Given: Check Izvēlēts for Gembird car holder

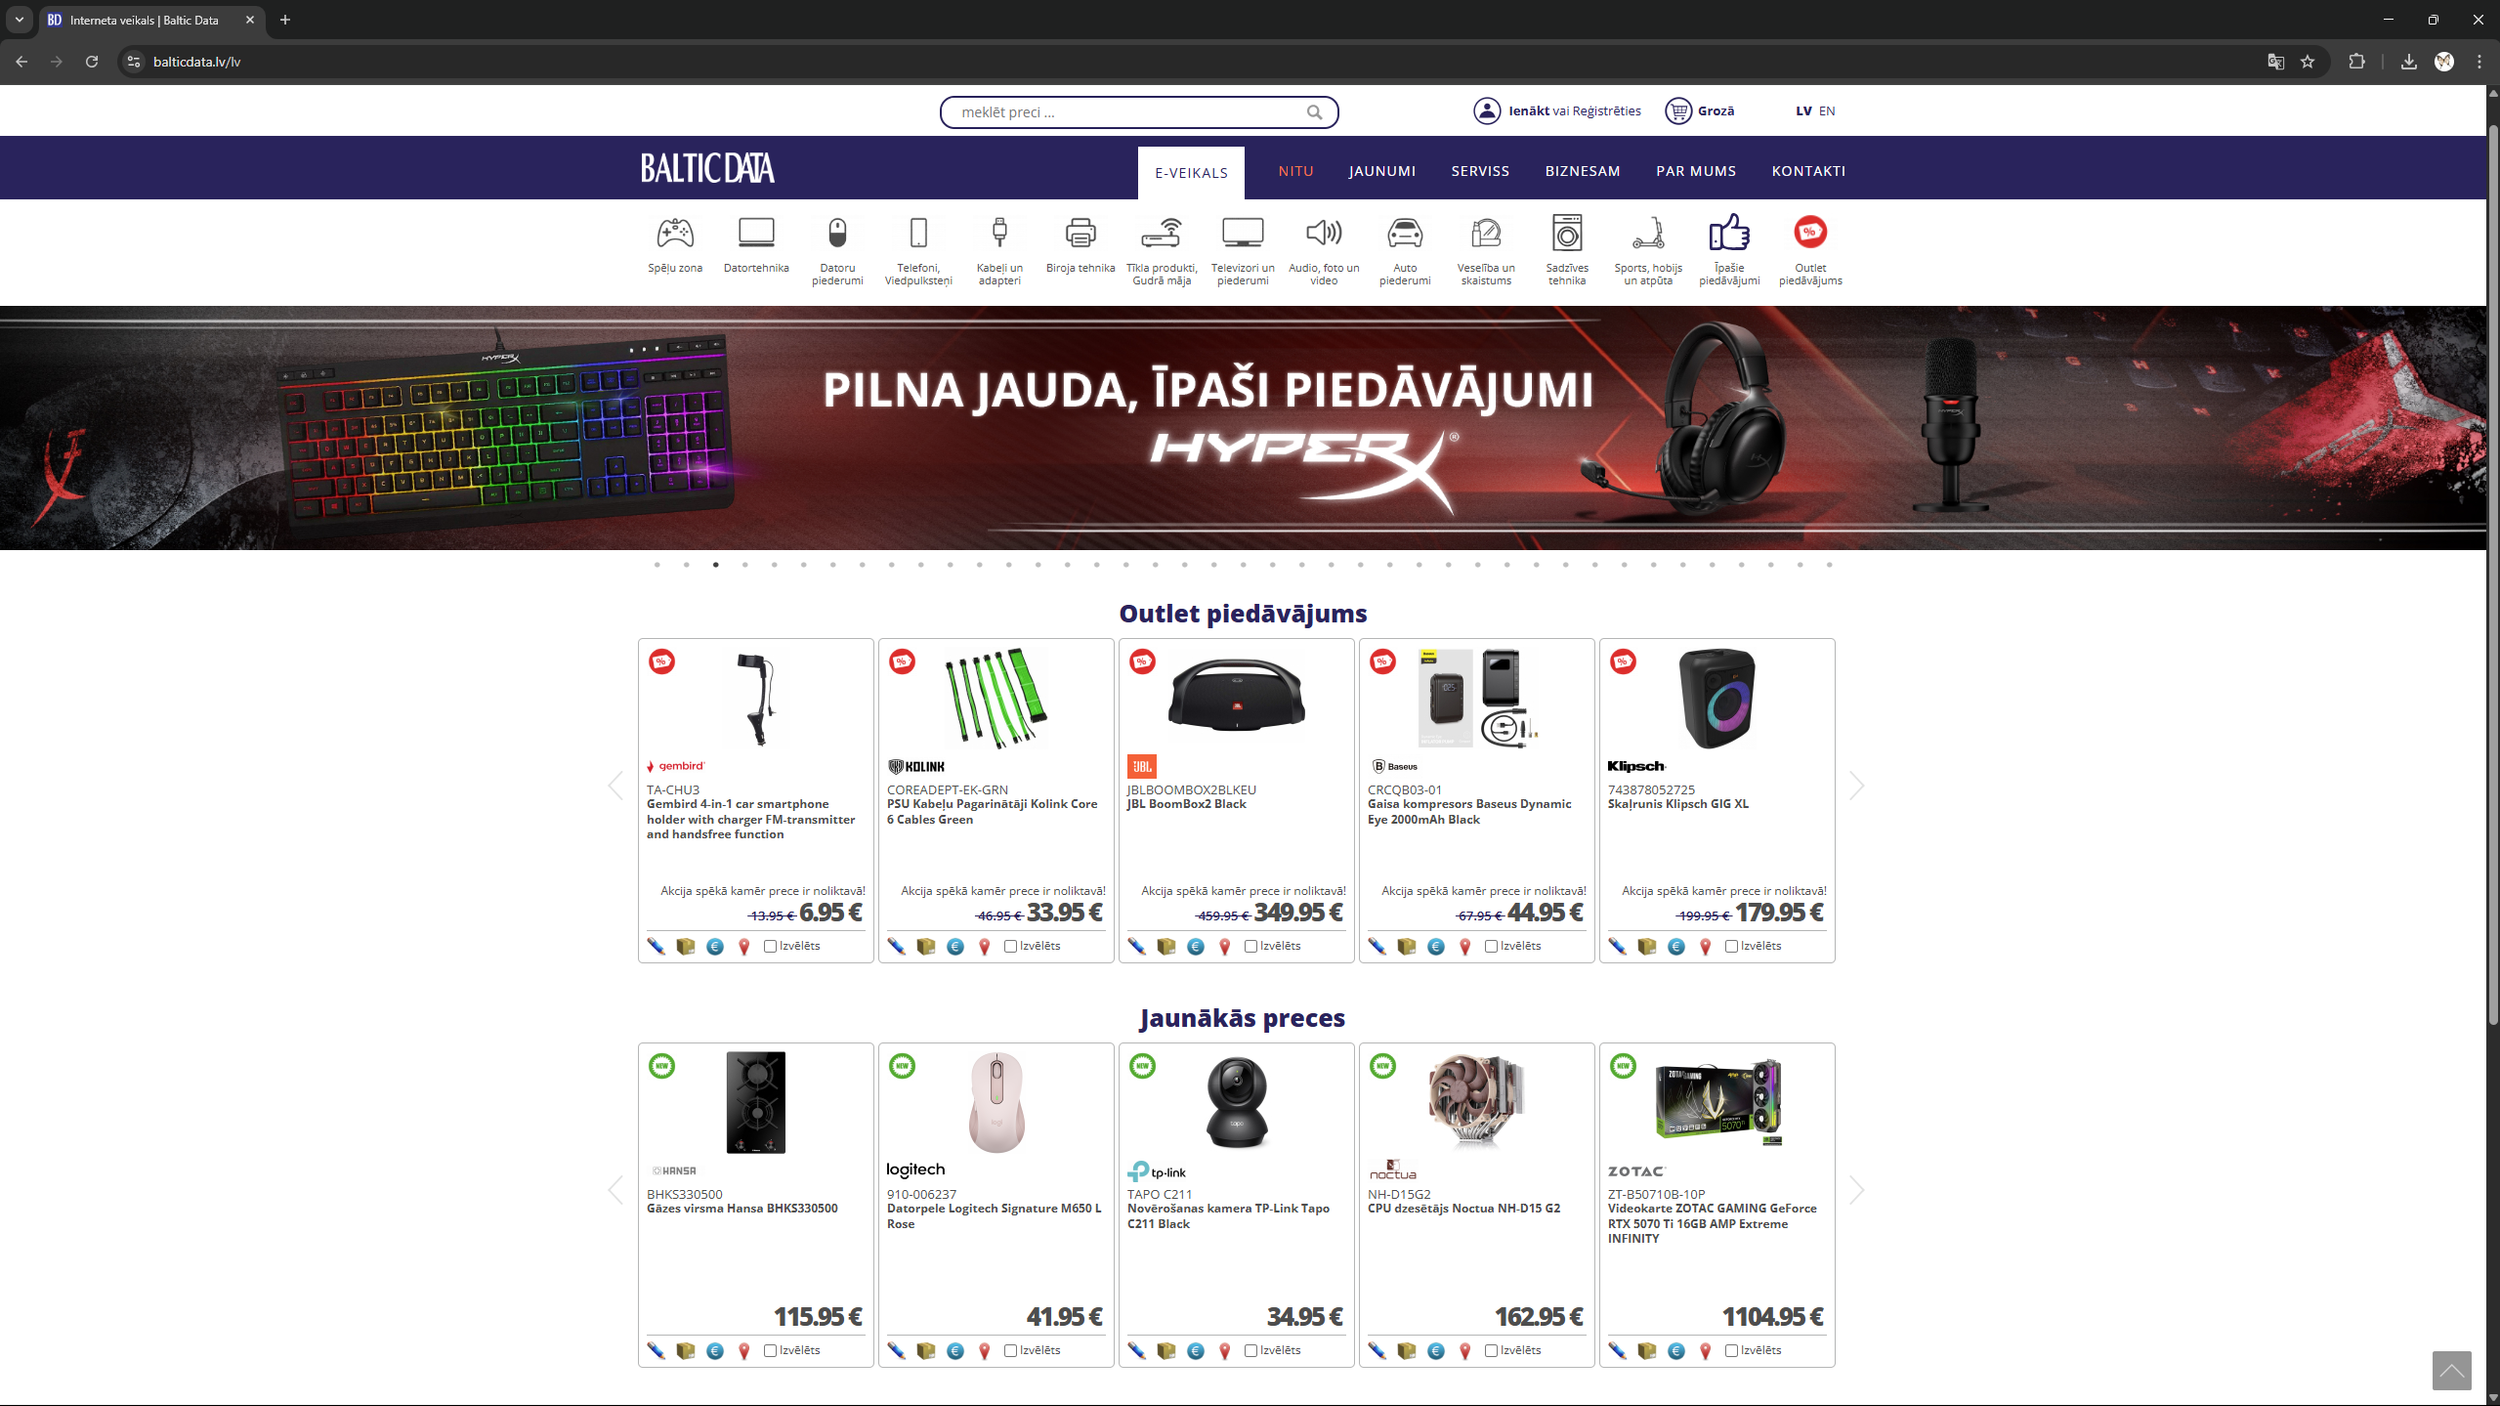Looking at the screenshot, I should (x=770, y=946).
